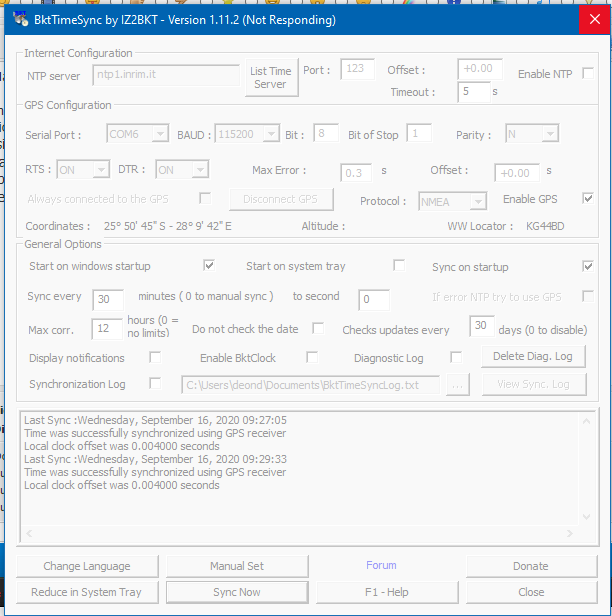
Task: Click the BktTimeSync title bar app icon
Action: tap(20, 19)
